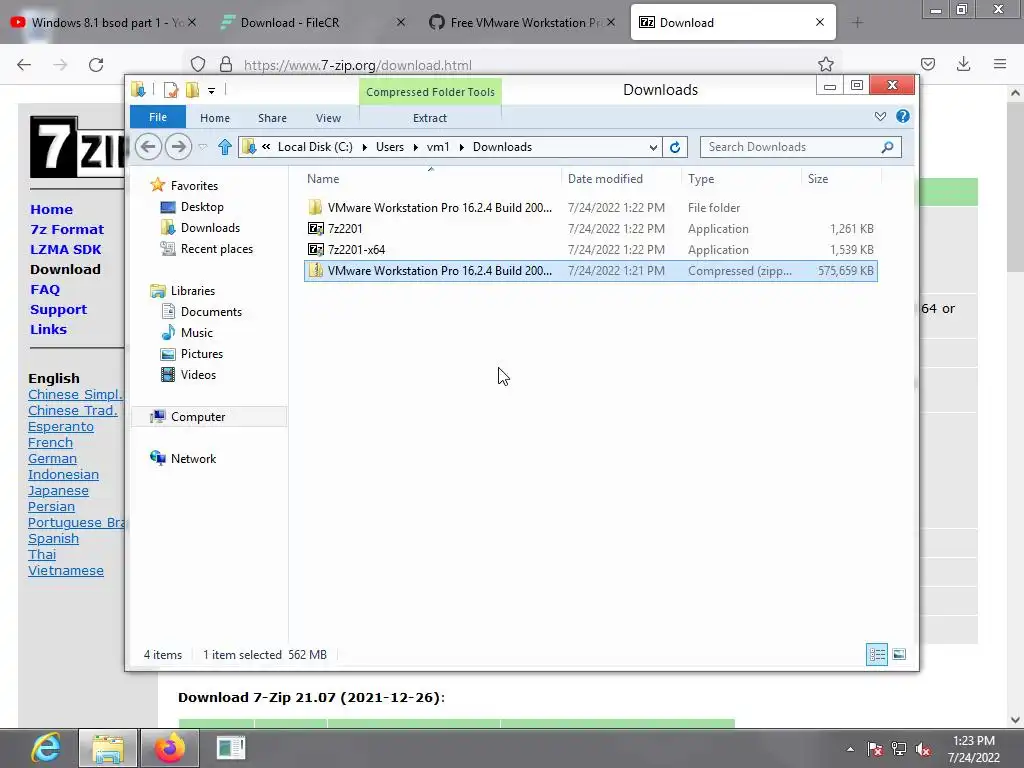Open Firefox downloads panel
Viewport: 1024px width, 768px height.
(x=963, y=64)
